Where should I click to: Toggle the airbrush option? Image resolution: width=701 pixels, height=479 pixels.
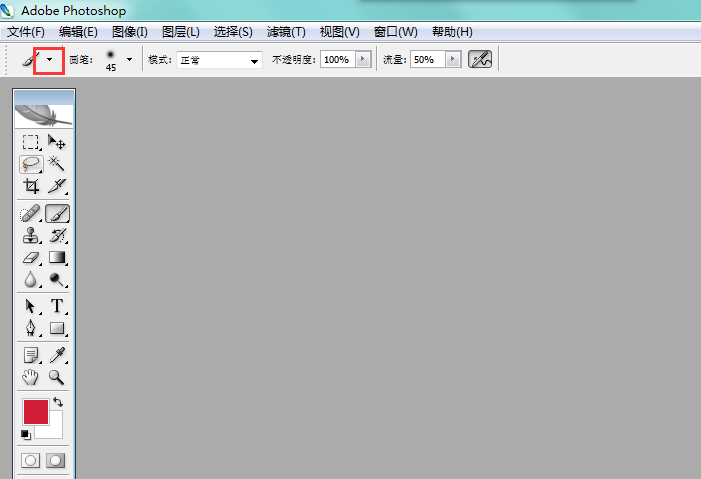pos(480,59)
